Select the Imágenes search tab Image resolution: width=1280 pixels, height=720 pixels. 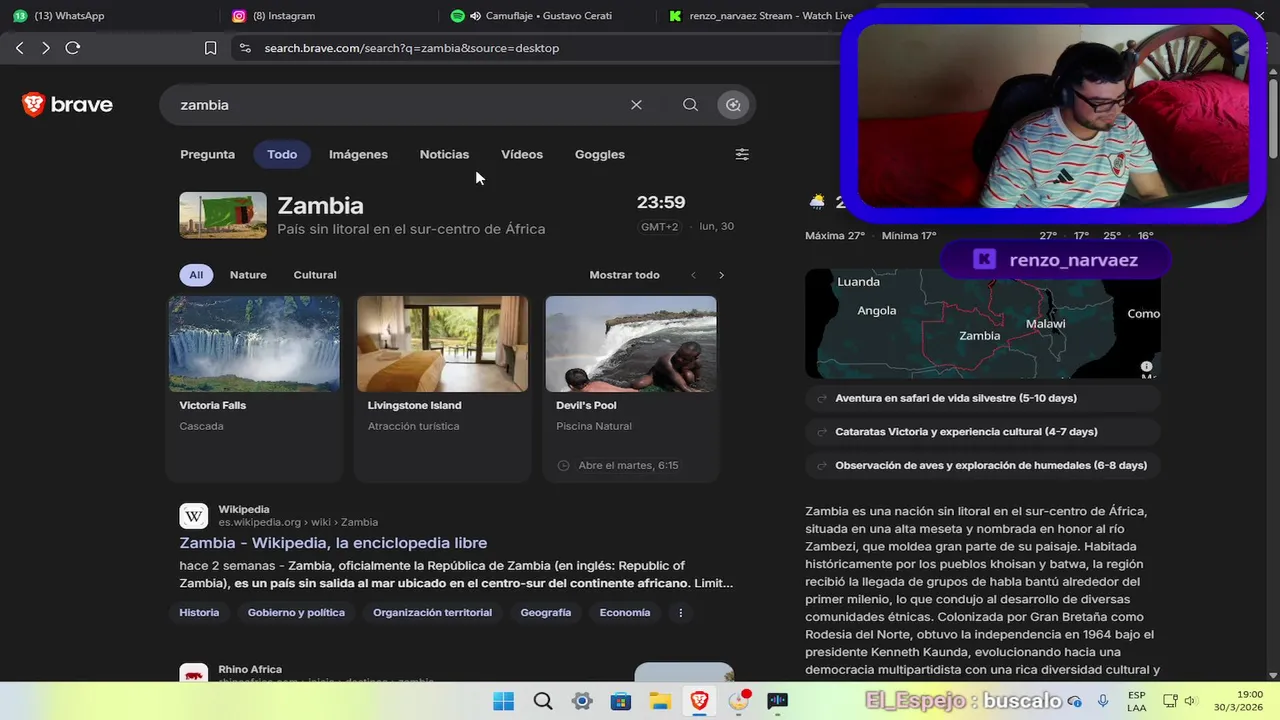(358, 154)
